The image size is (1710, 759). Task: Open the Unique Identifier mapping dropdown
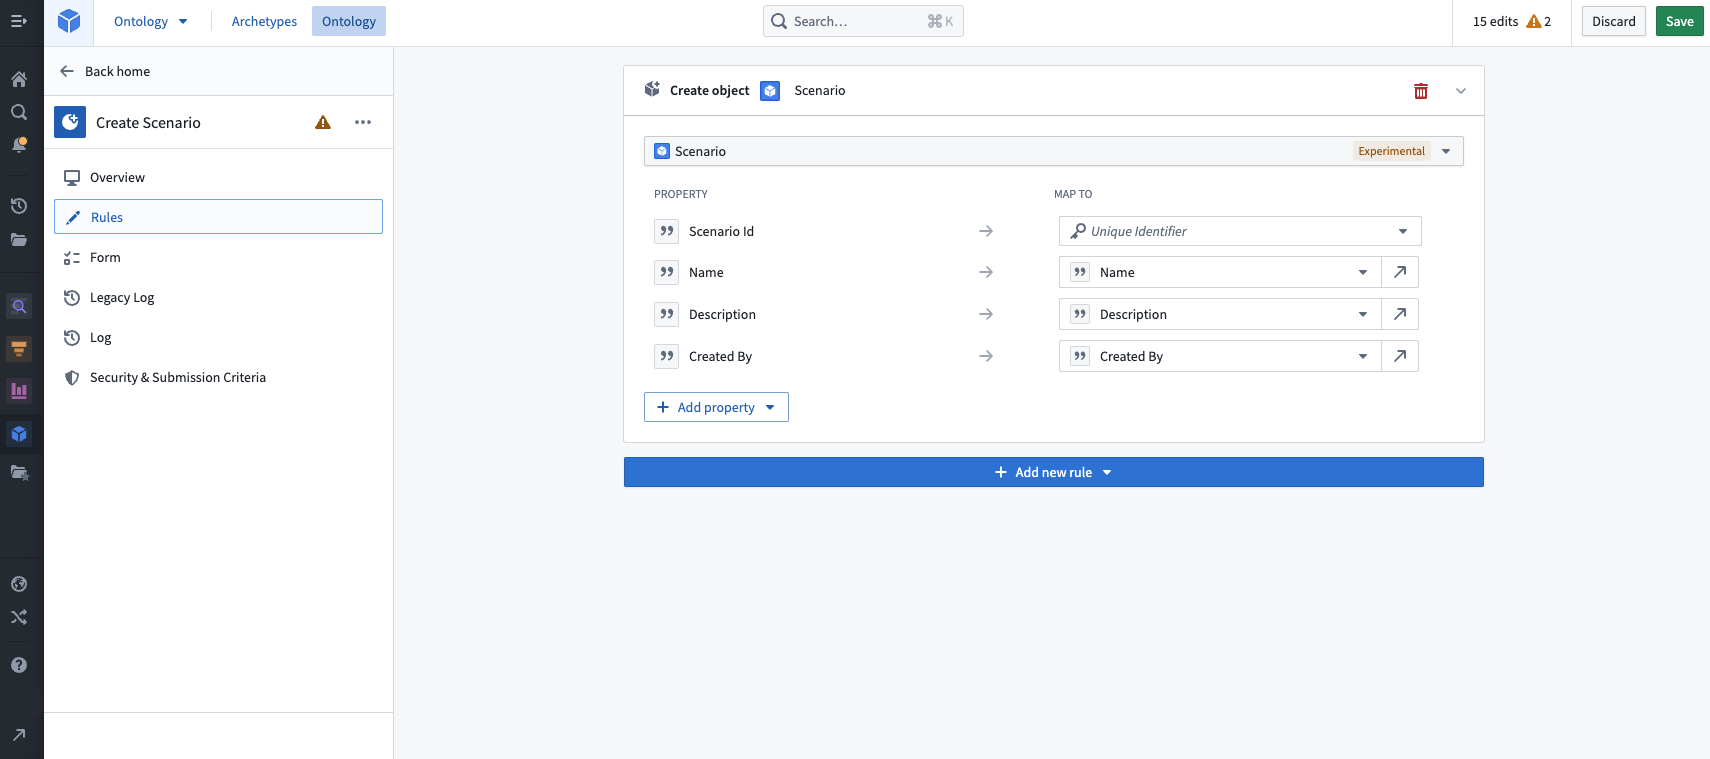[x=1240, y=231]
